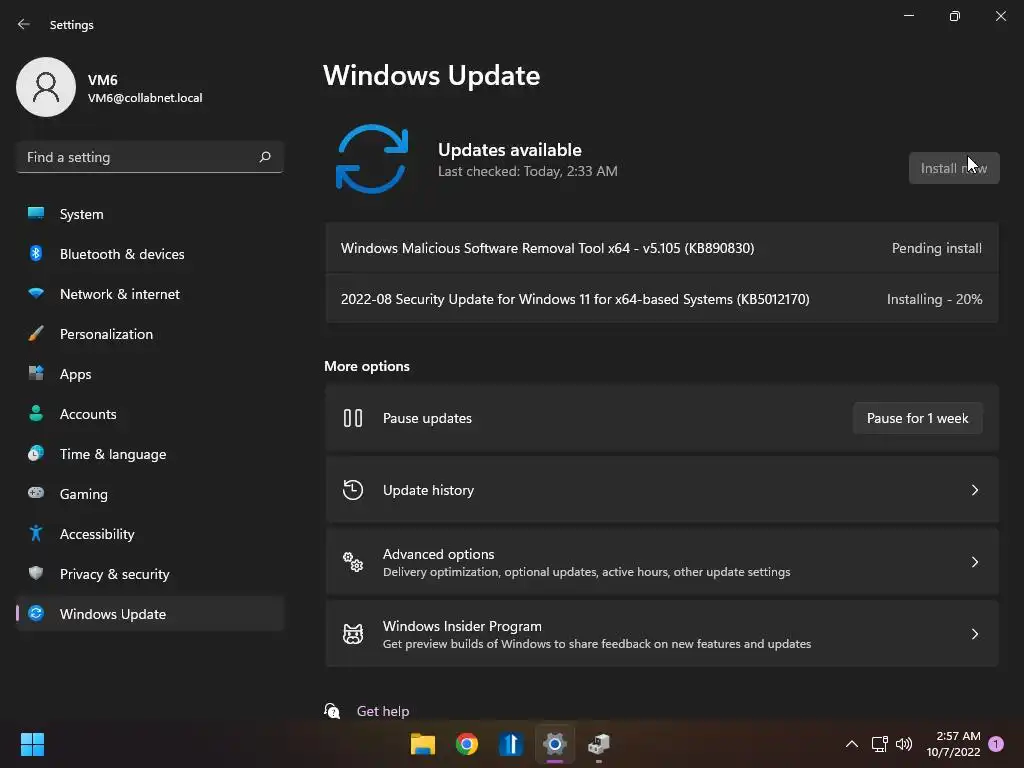Click the Apps grid icon
Viewport: 1024px width, 768px height.
coord(36,374)
